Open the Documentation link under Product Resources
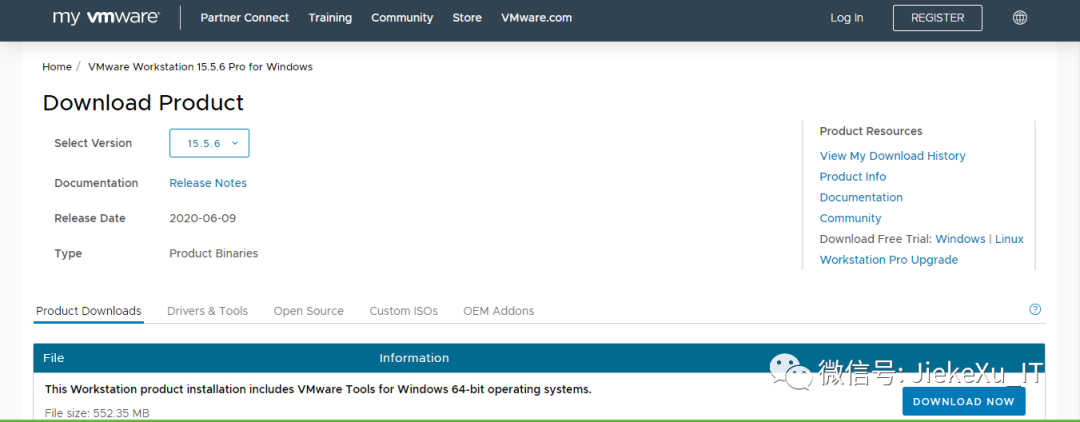This screenshot has width=1080, height=422. (861, 198)
